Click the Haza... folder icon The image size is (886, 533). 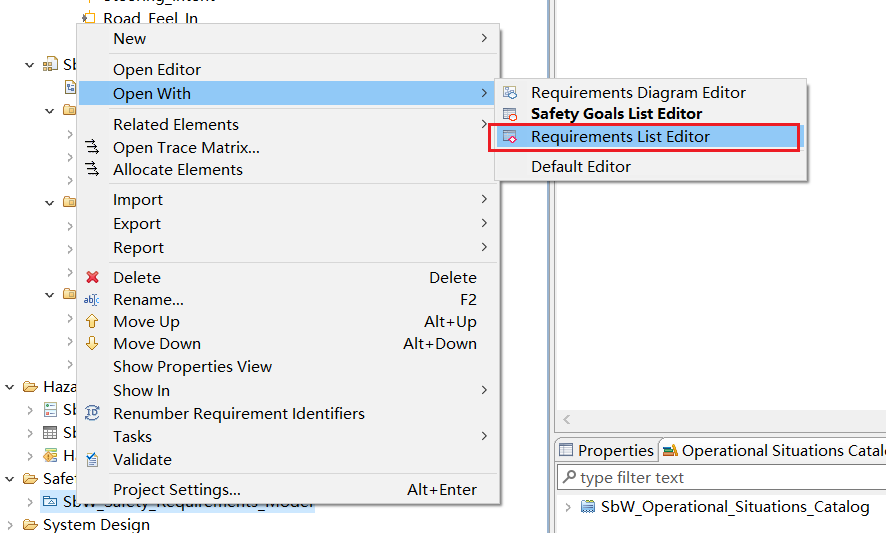click(30, 387)
